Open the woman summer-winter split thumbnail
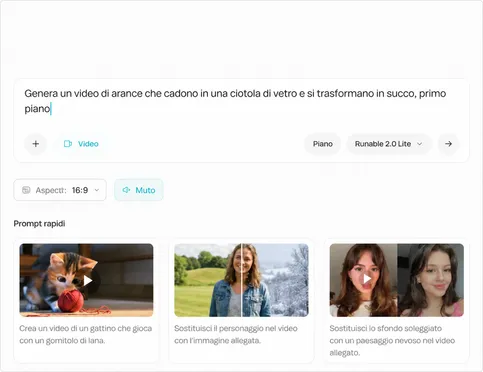The height and width of the screenshot is (372, 483). (241, 280)
